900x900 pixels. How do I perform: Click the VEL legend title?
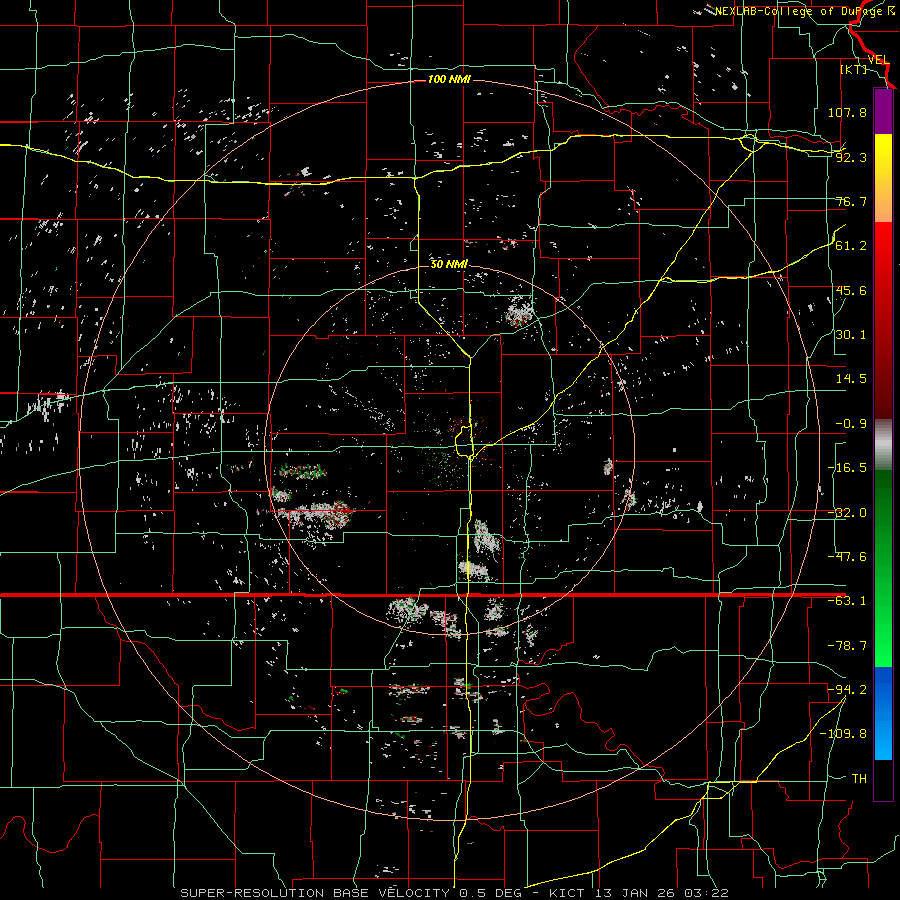[x=878, y=60]
